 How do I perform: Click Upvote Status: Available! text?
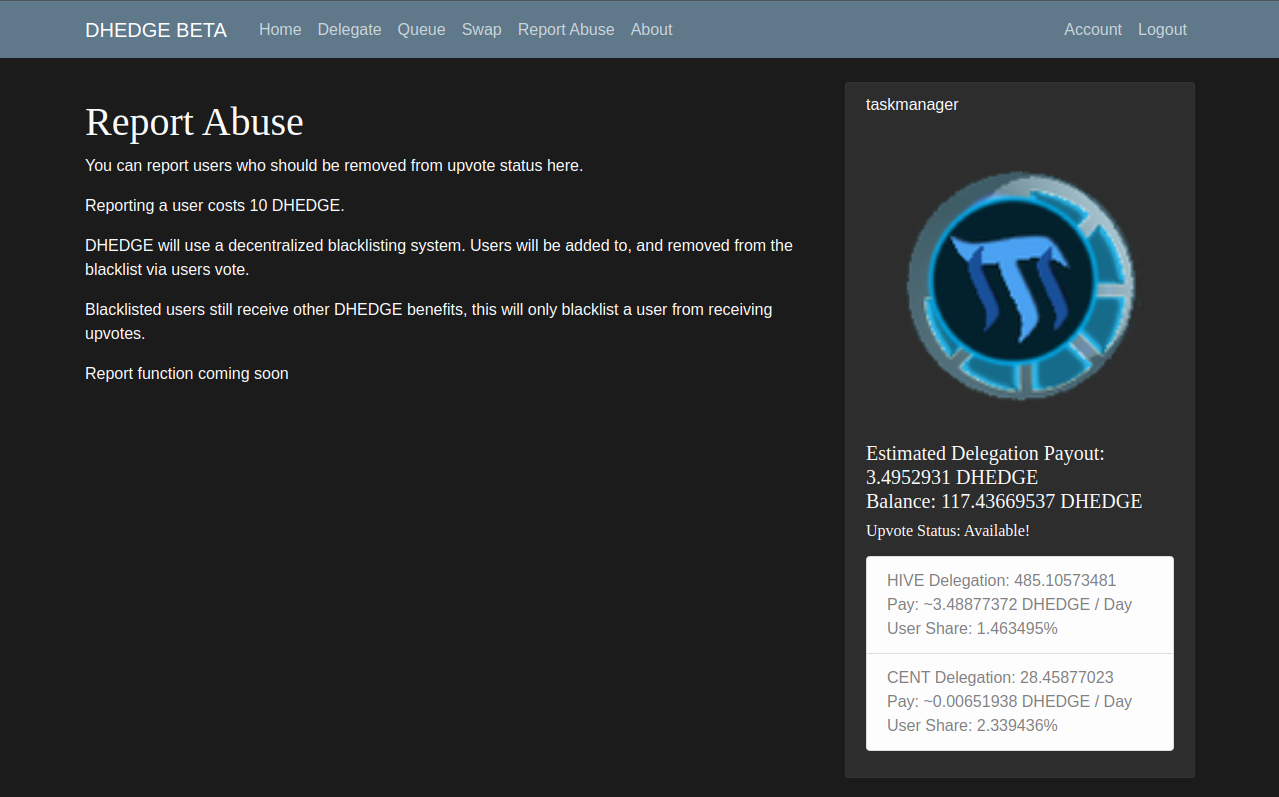(x=948, y=531)
